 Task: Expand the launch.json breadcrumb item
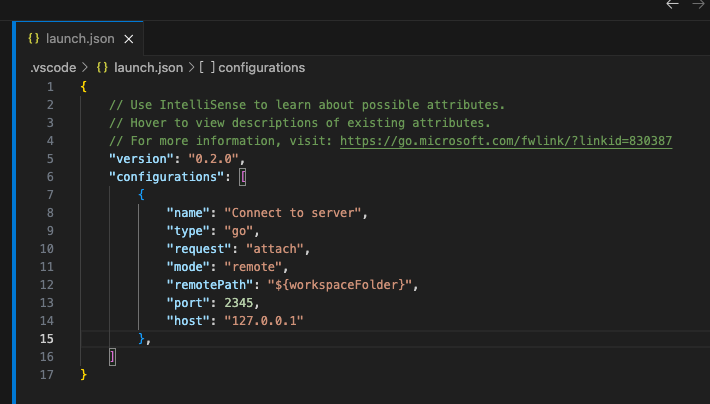coord(147,68)
